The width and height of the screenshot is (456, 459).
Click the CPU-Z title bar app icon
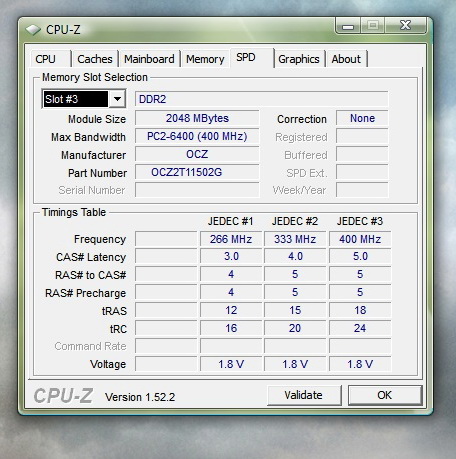33,30
